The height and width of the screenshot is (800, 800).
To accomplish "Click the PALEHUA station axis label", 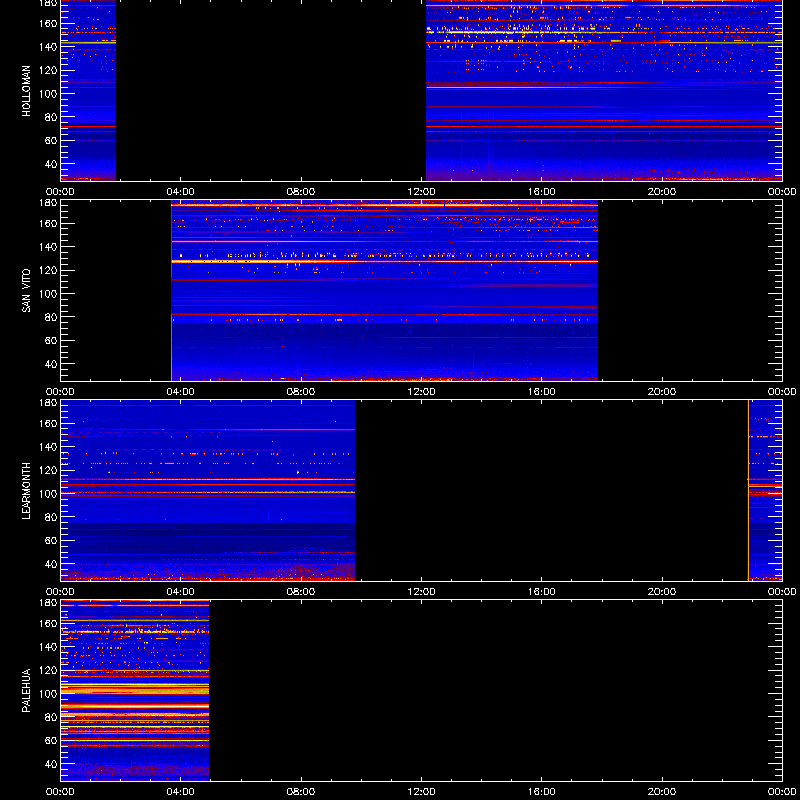I will 26,691.
